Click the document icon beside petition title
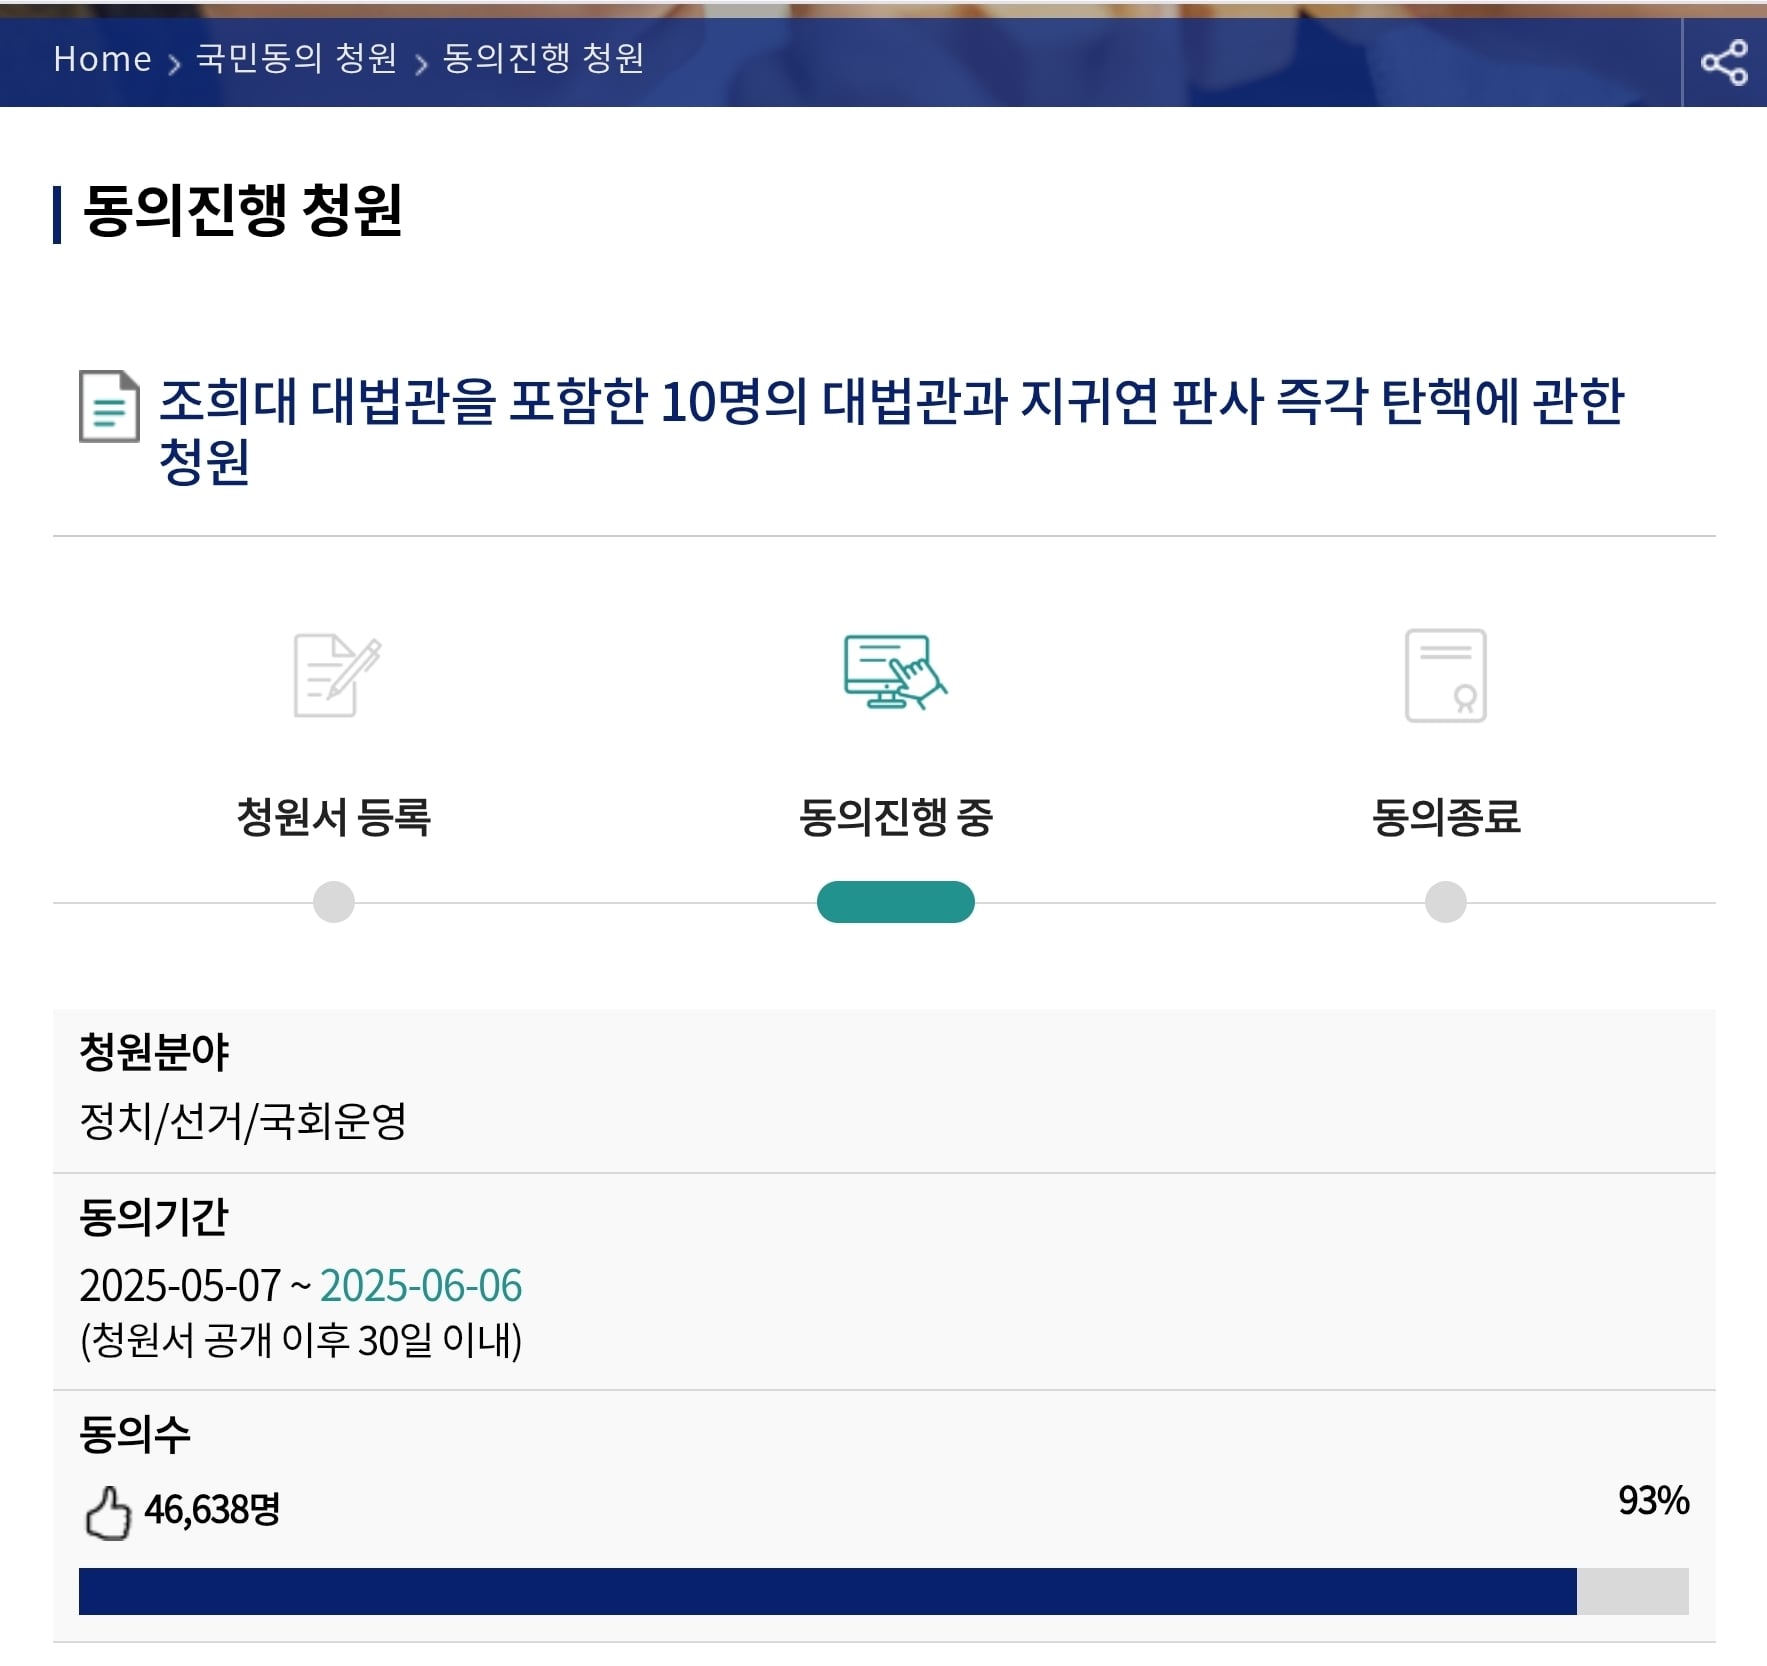The height and width of the screenshot is (1666, 1767). [x=109, y=406]
